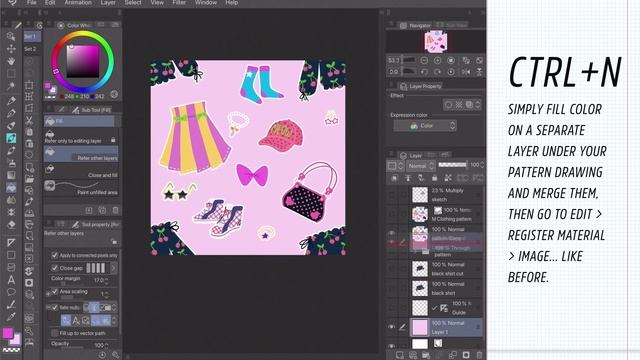Adjust layer opacity 100 stepper
Screen dimensions: 640x360
pos(482,165)
